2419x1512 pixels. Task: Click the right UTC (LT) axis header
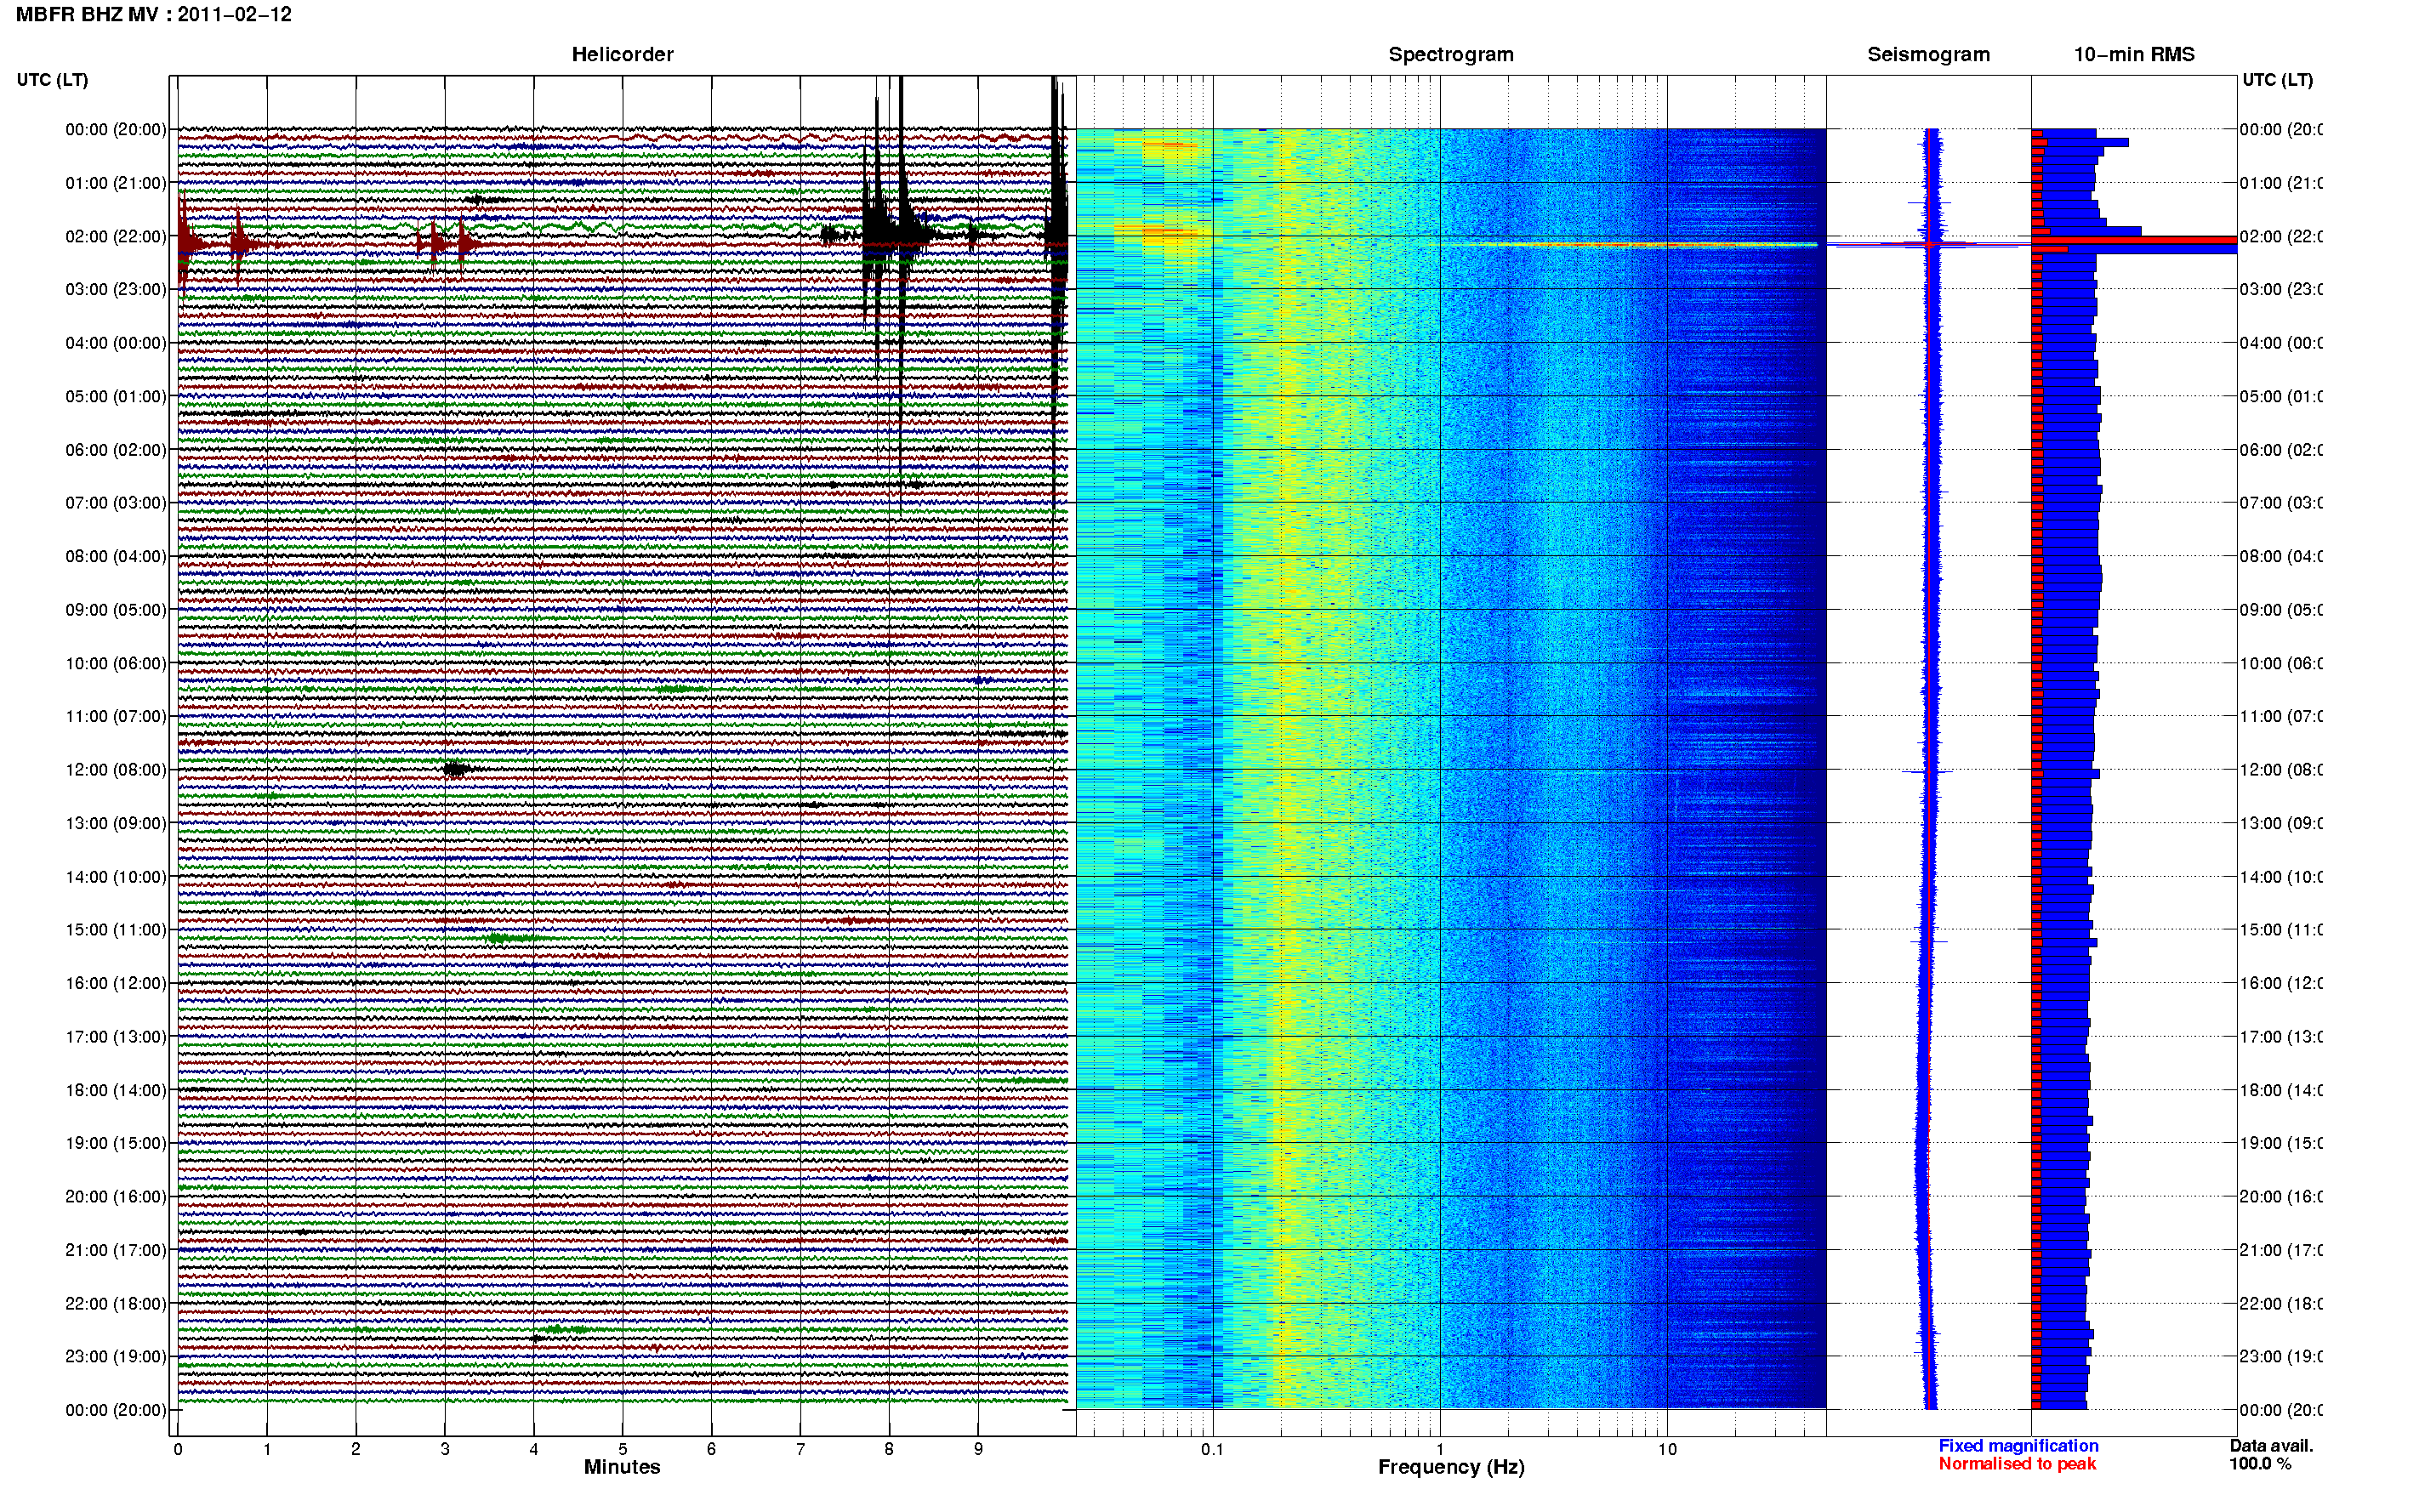[x=2277, y=80]
